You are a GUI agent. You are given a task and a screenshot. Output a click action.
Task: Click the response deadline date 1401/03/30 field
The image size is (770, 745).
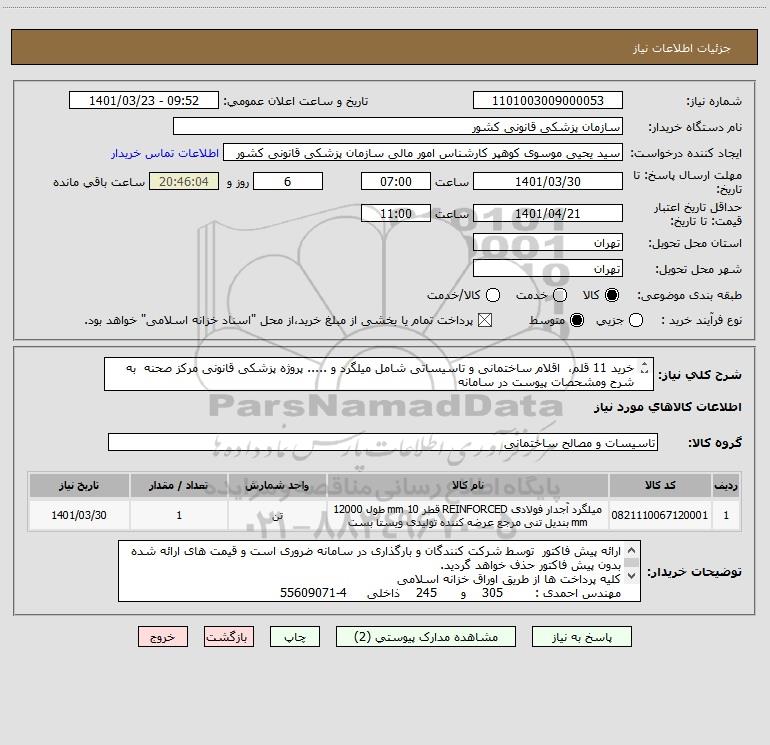pyautogui.click(x=548, y=182)
